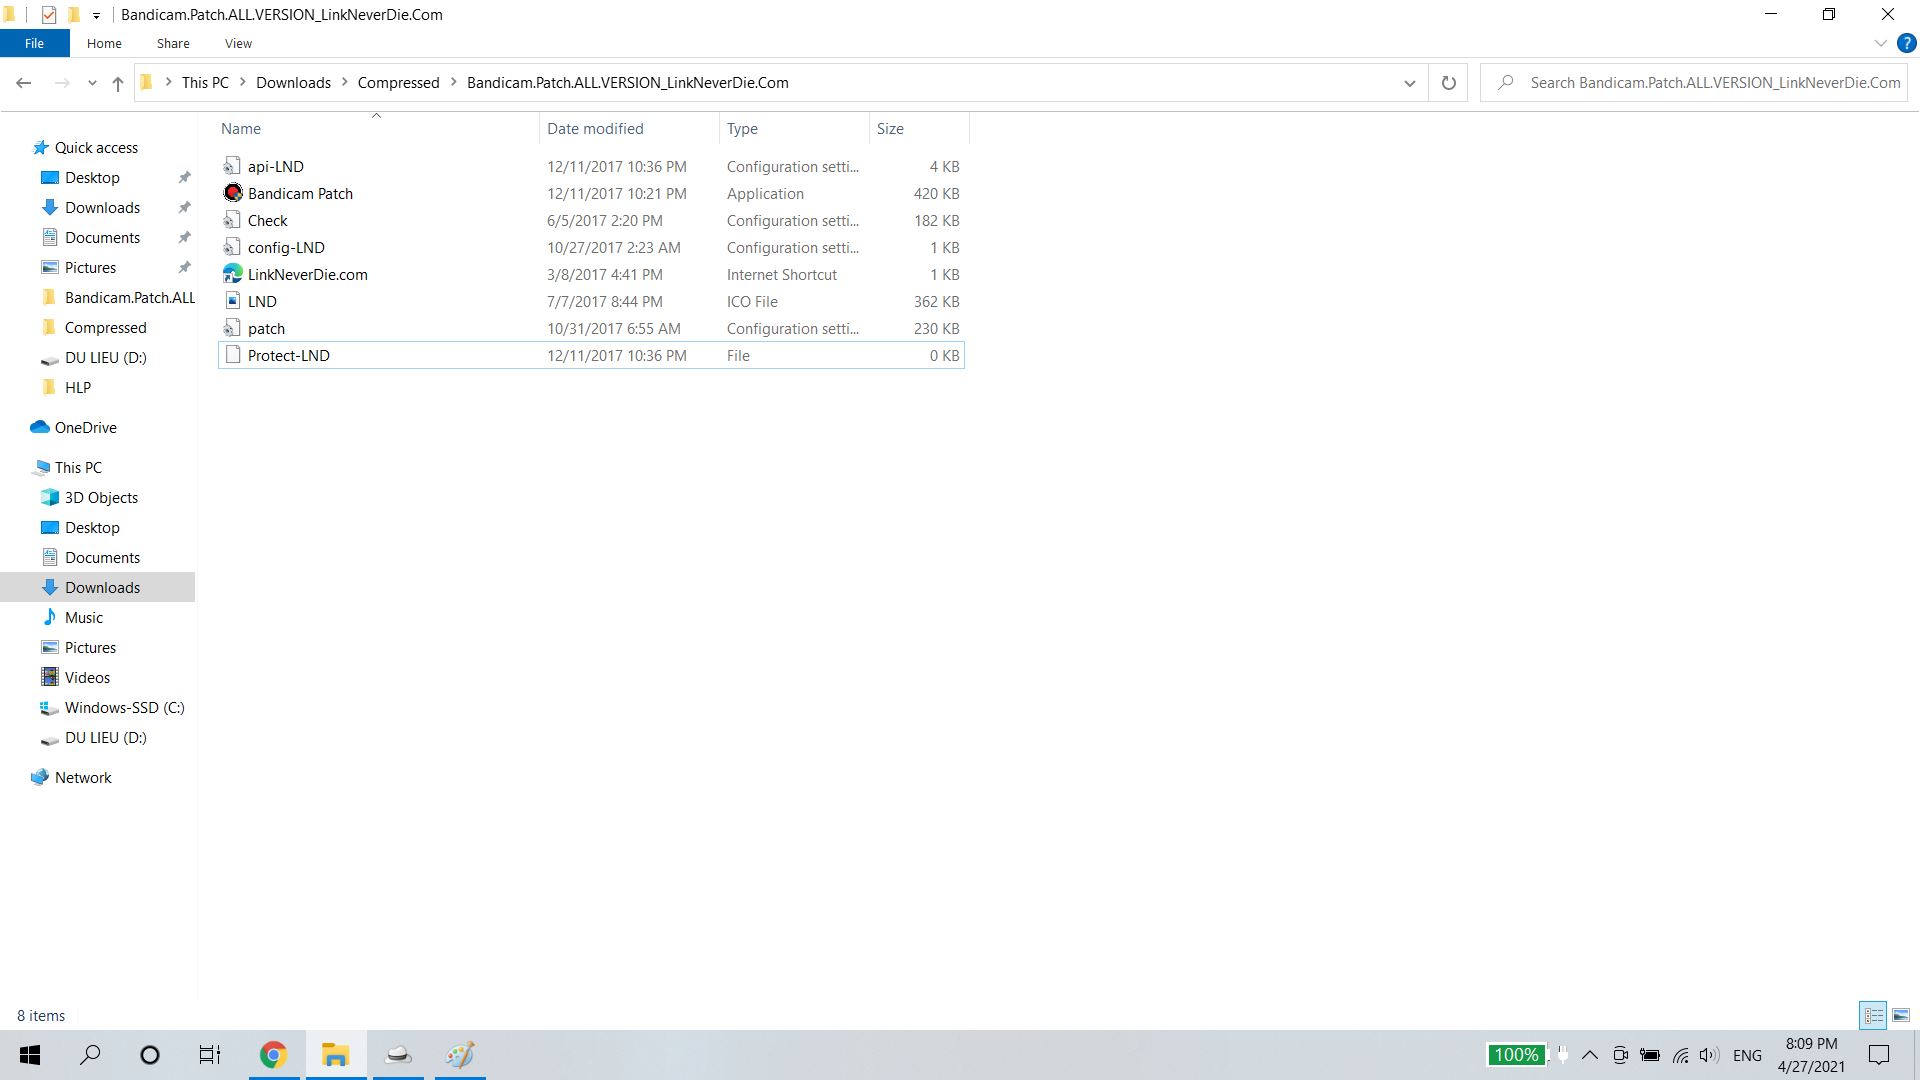
Task: Open the LND ICO file
Action: coord(260,301)
